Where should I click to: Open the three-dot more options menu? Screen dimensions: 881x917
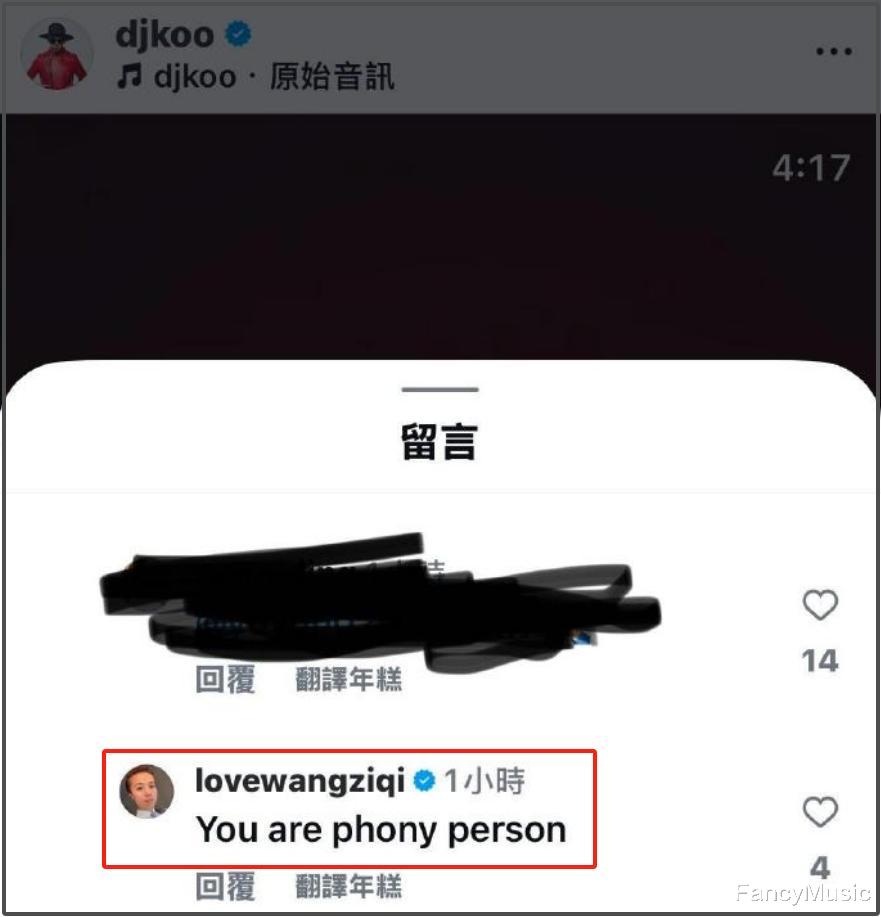834,51
